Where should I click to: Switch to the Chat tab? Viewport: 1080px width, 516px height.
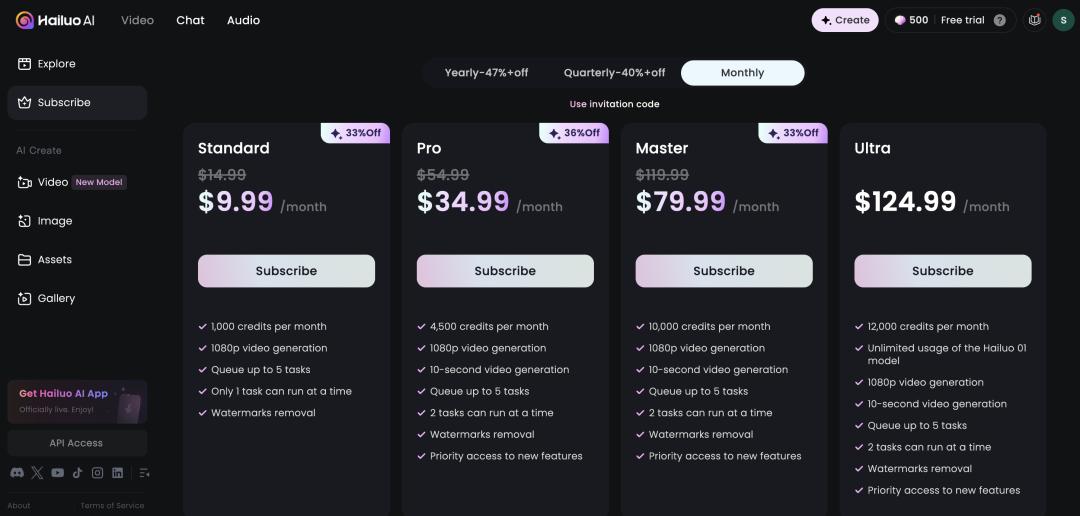(190, 20)
